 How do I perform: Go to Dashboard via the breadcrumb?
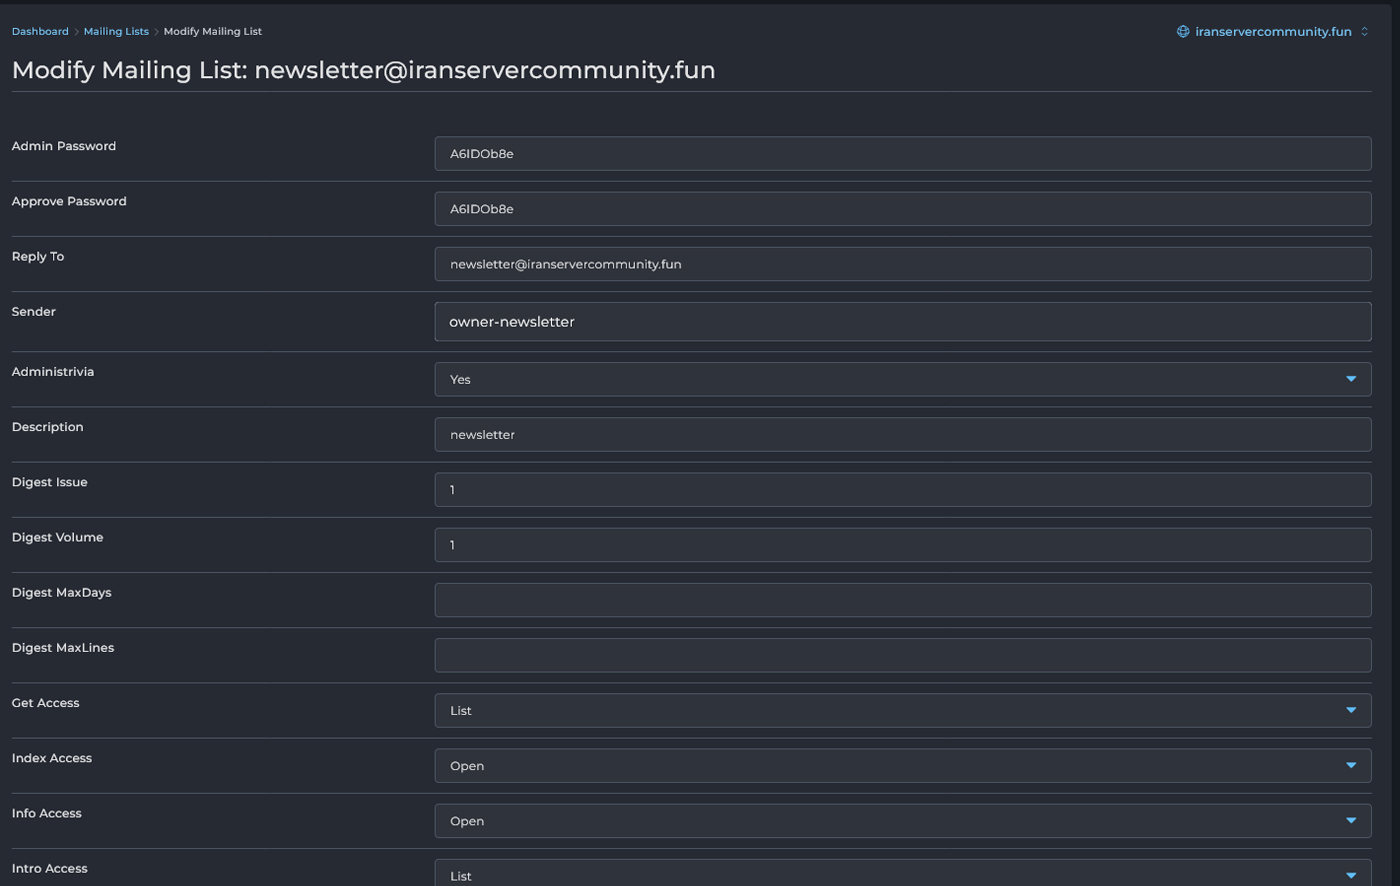pos(40,31)
